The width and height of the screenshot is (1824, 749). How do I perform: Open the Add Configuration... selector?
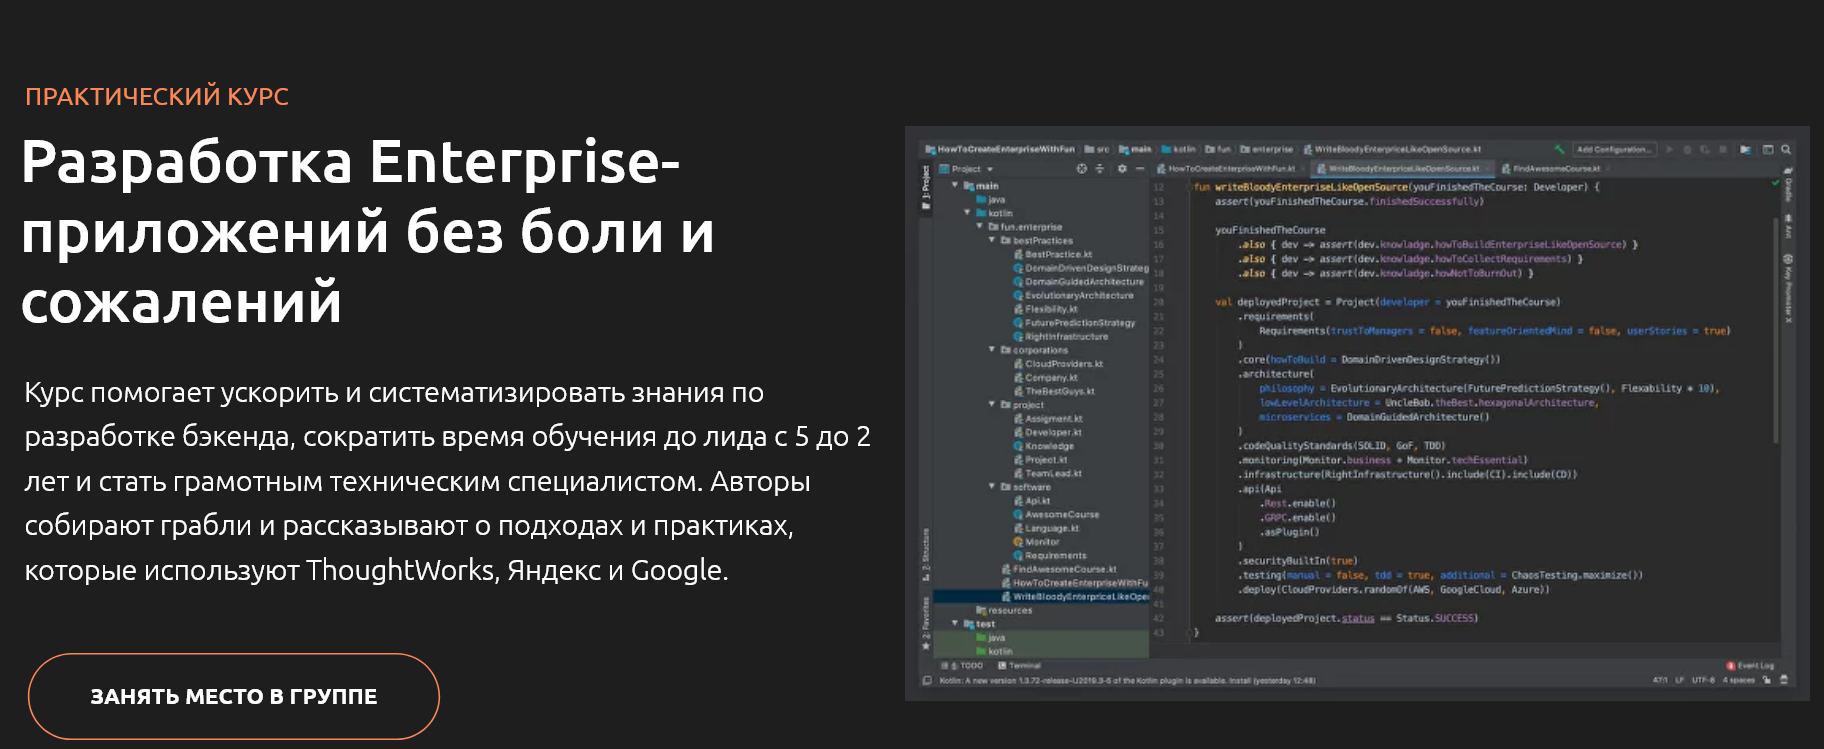click(1615, 149)
